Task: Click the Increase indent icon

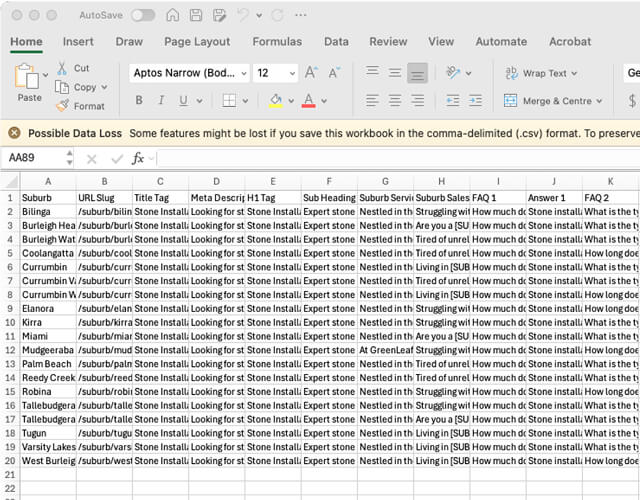Action: point(477,101)
